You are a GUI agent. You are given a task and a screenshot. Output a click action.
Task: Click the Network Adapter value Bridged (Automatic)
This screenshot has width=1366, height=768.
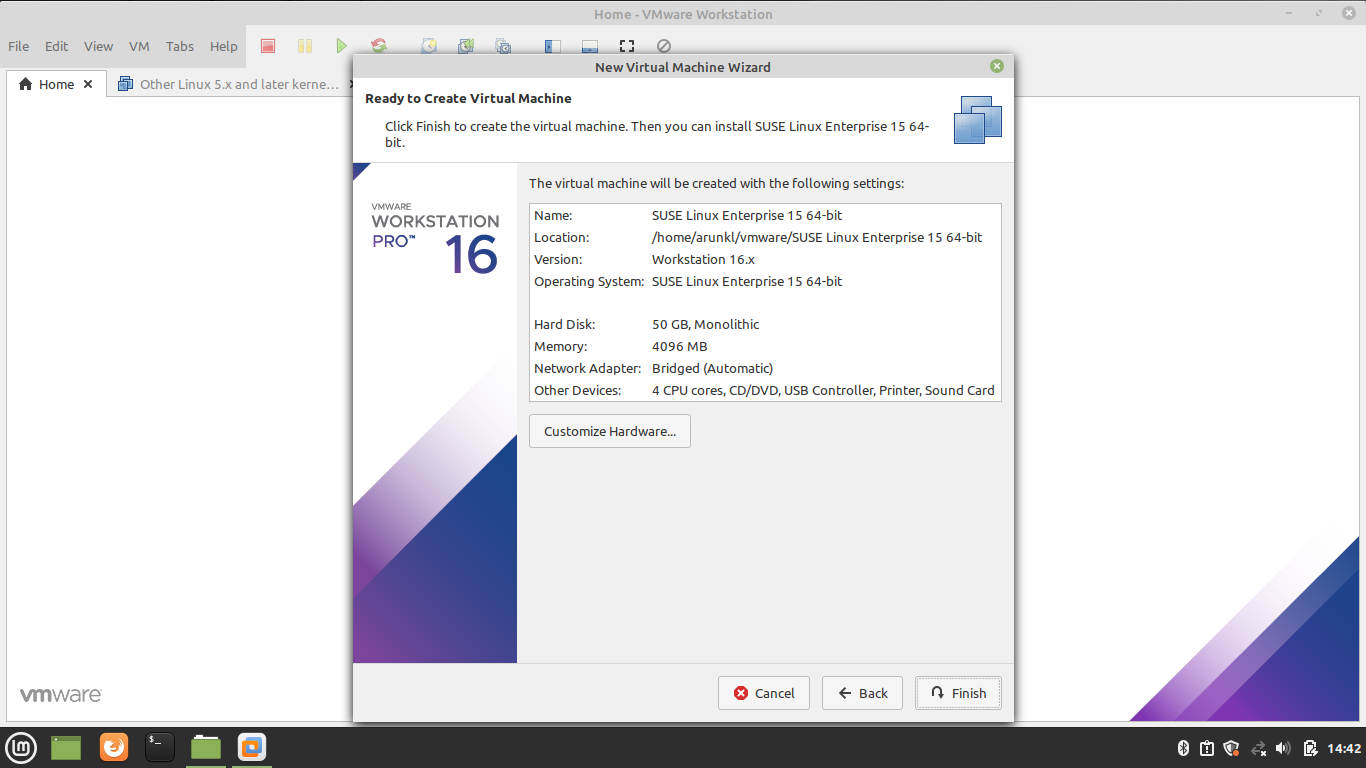pyautogui.click(x=712, y=368)
